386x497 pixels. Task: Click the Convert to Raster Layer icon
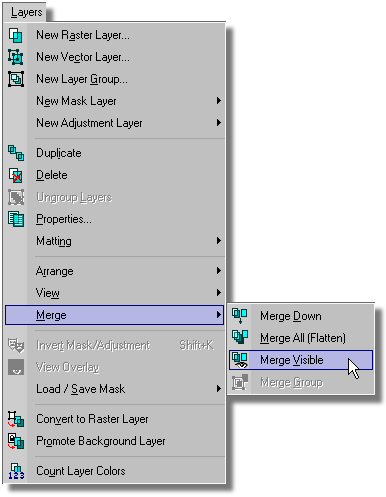tap(16, 419)
